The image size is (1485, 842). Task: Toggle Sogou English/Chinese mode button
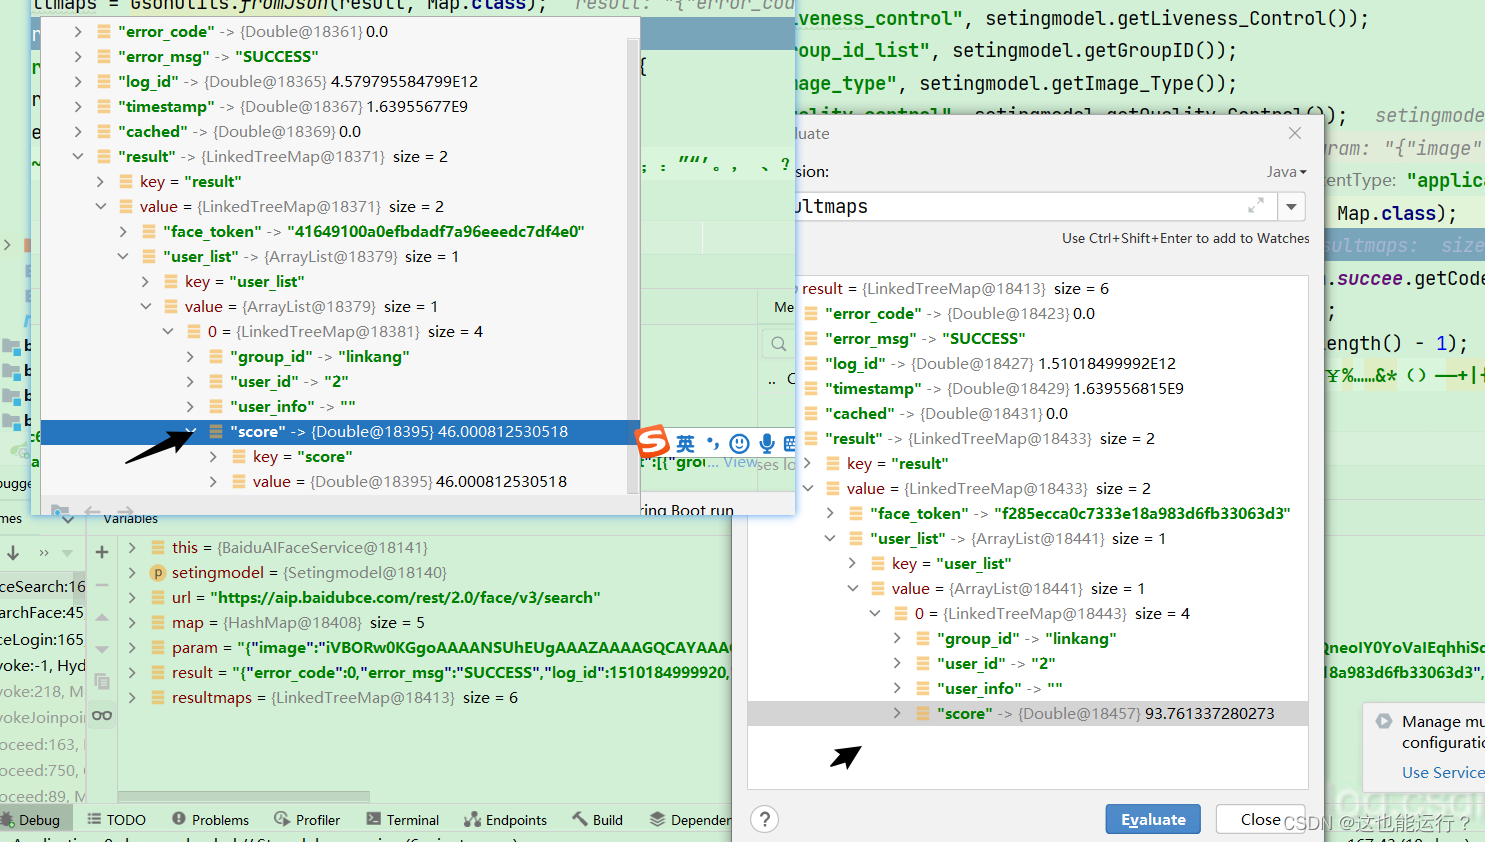click(x=685, y=443)
